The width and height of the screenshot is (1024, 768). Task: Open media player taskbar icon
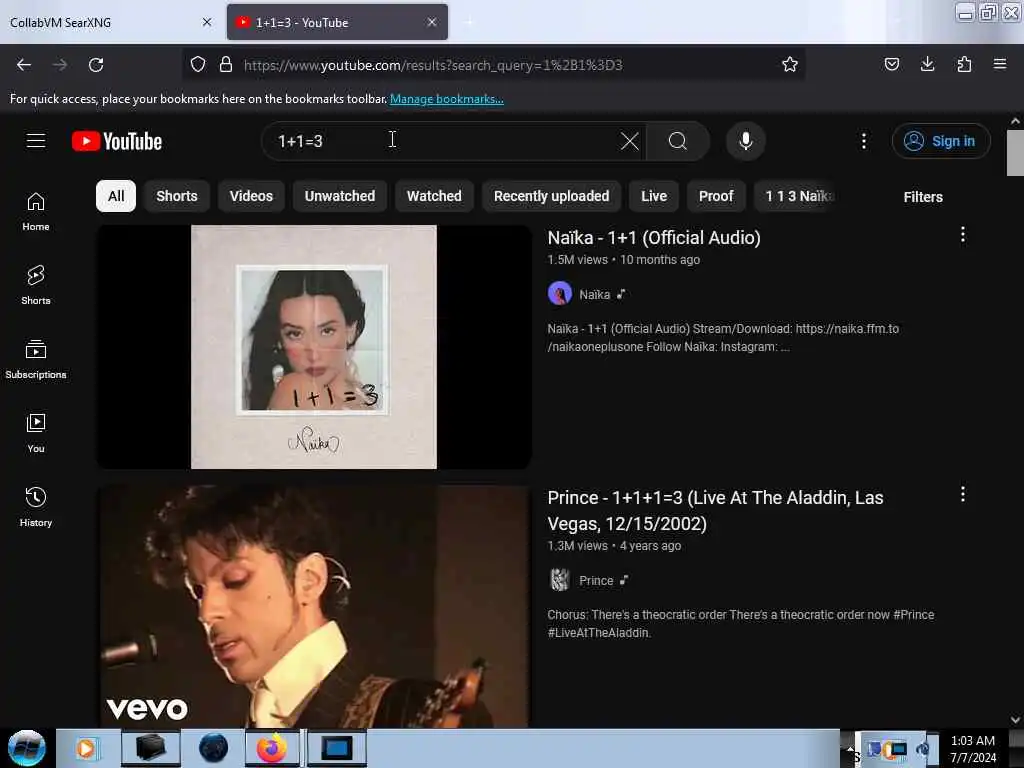pyautogui.click(x=86, y=748)
